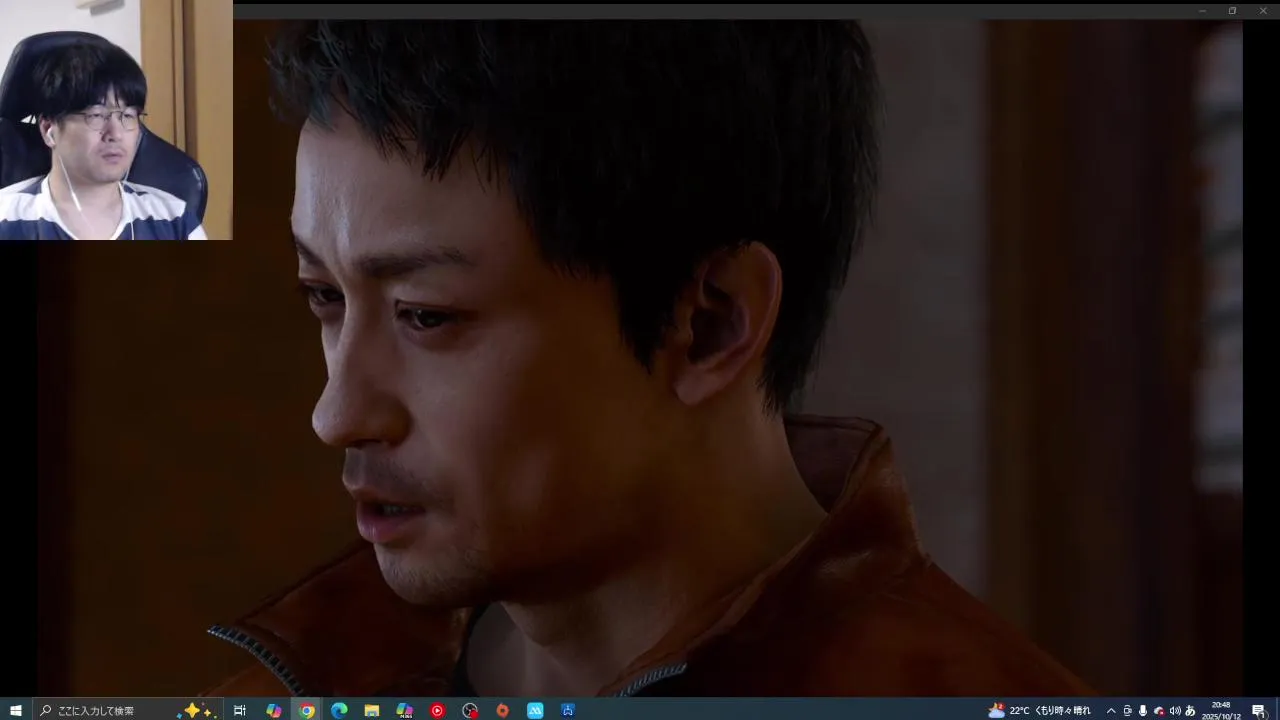Click the Meet Now camera tray icon
The image size is (1280, 720).
tap(1127, 710)
